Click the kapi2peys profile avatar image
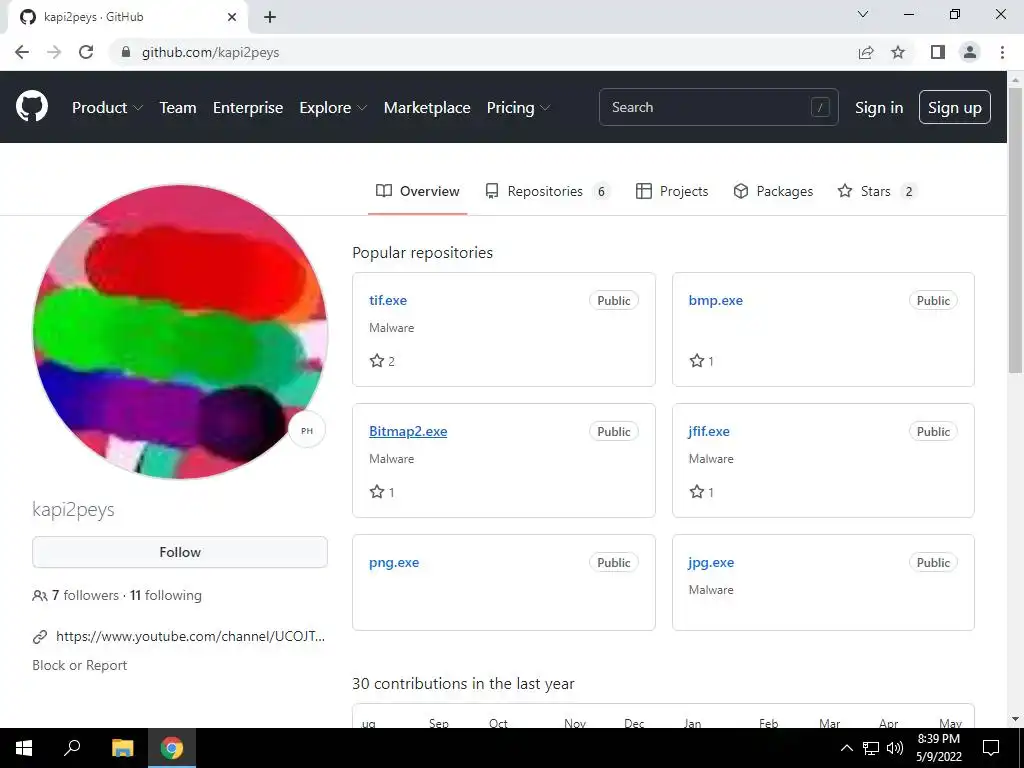The image size is (1024, 768). point(180,332)
